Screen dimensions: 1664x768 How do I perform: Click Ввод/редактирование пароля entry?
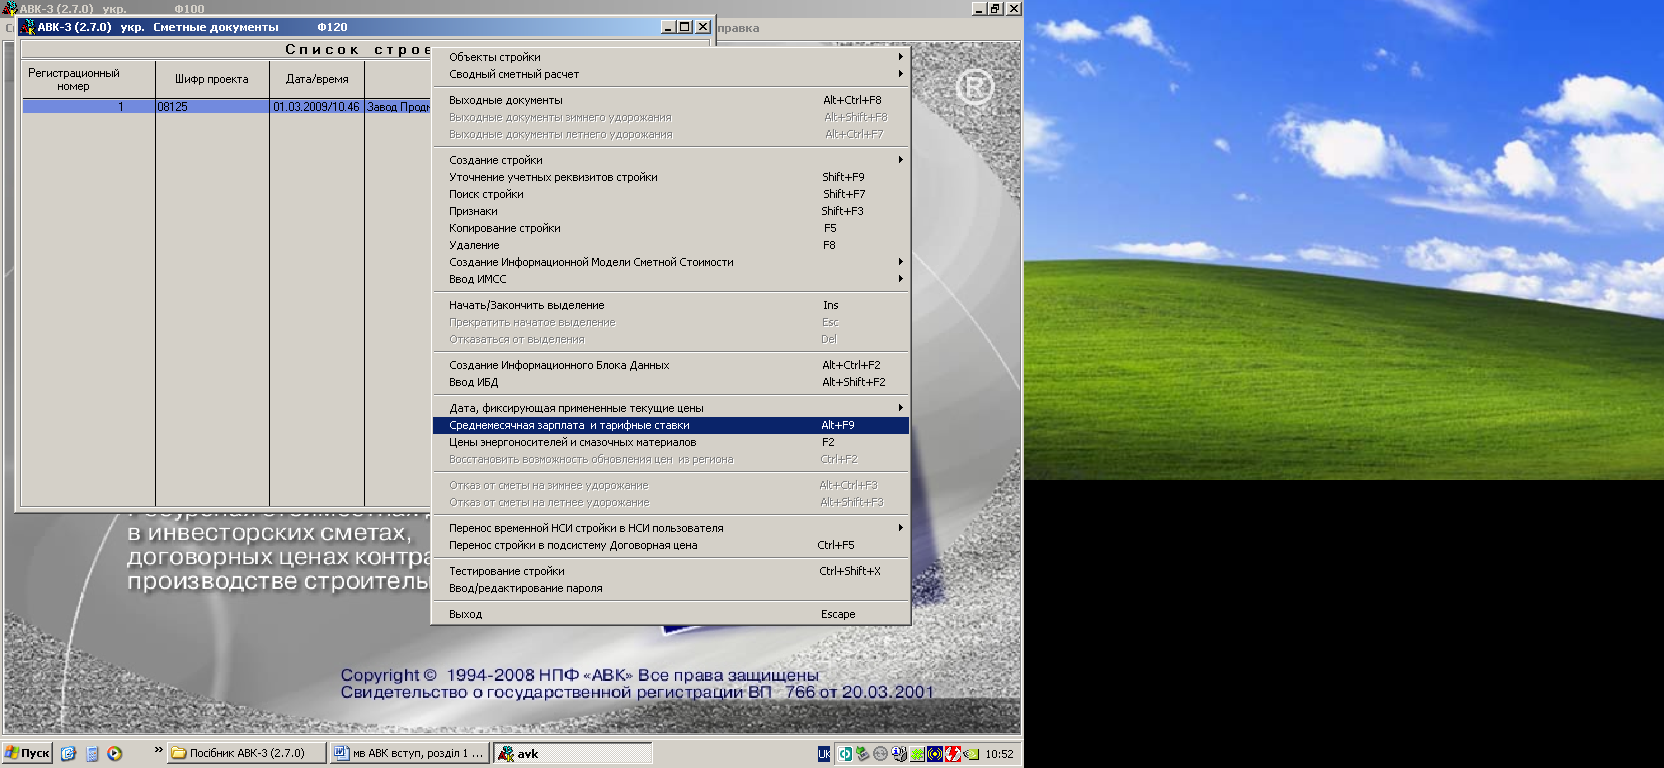click(671, 588)
